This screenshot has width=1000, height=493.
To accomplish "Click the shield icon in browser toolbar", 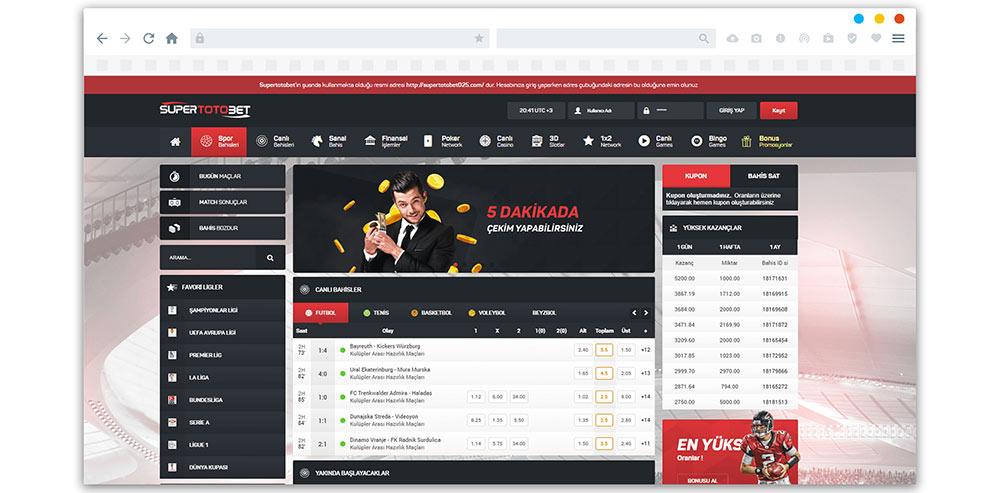I will (x=852, y=38).
